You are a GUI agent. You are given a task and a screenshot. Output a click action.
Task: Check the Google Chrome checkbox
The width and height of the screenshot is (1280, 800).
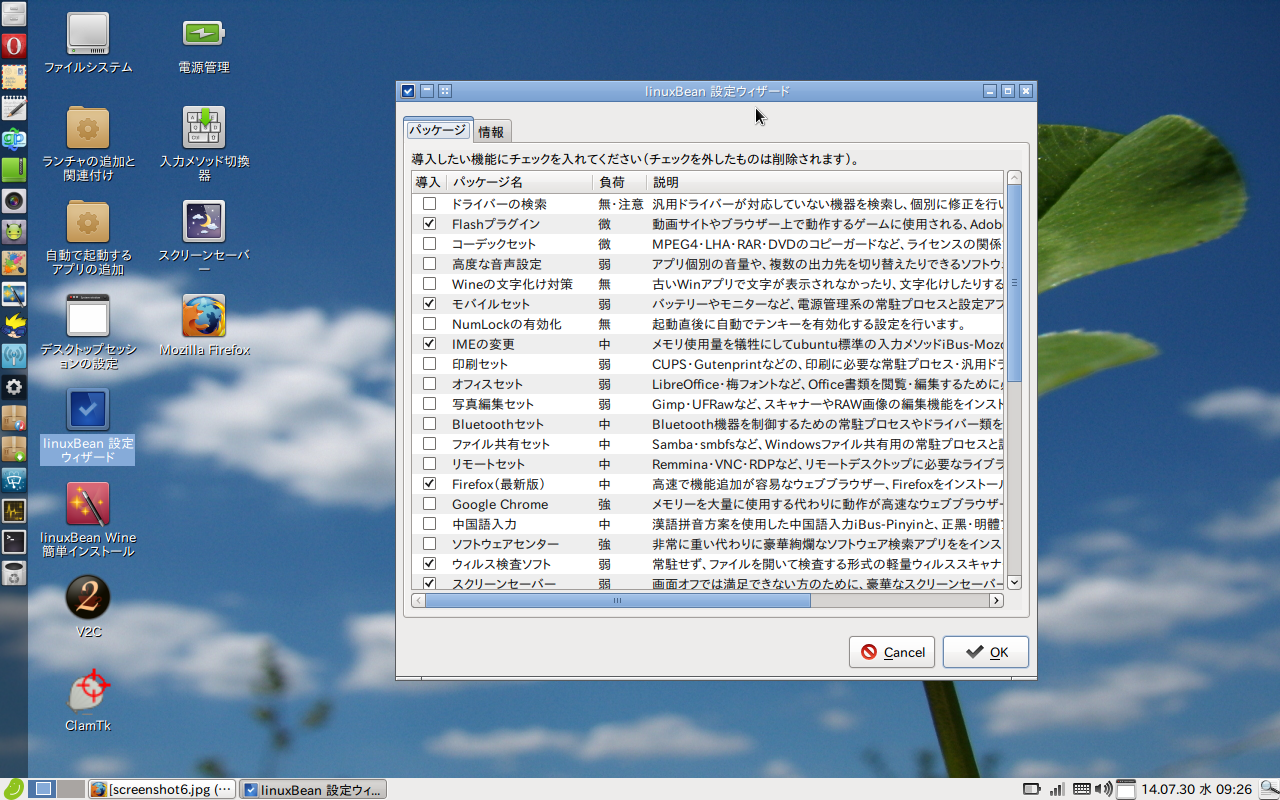(x=429, y=504)
